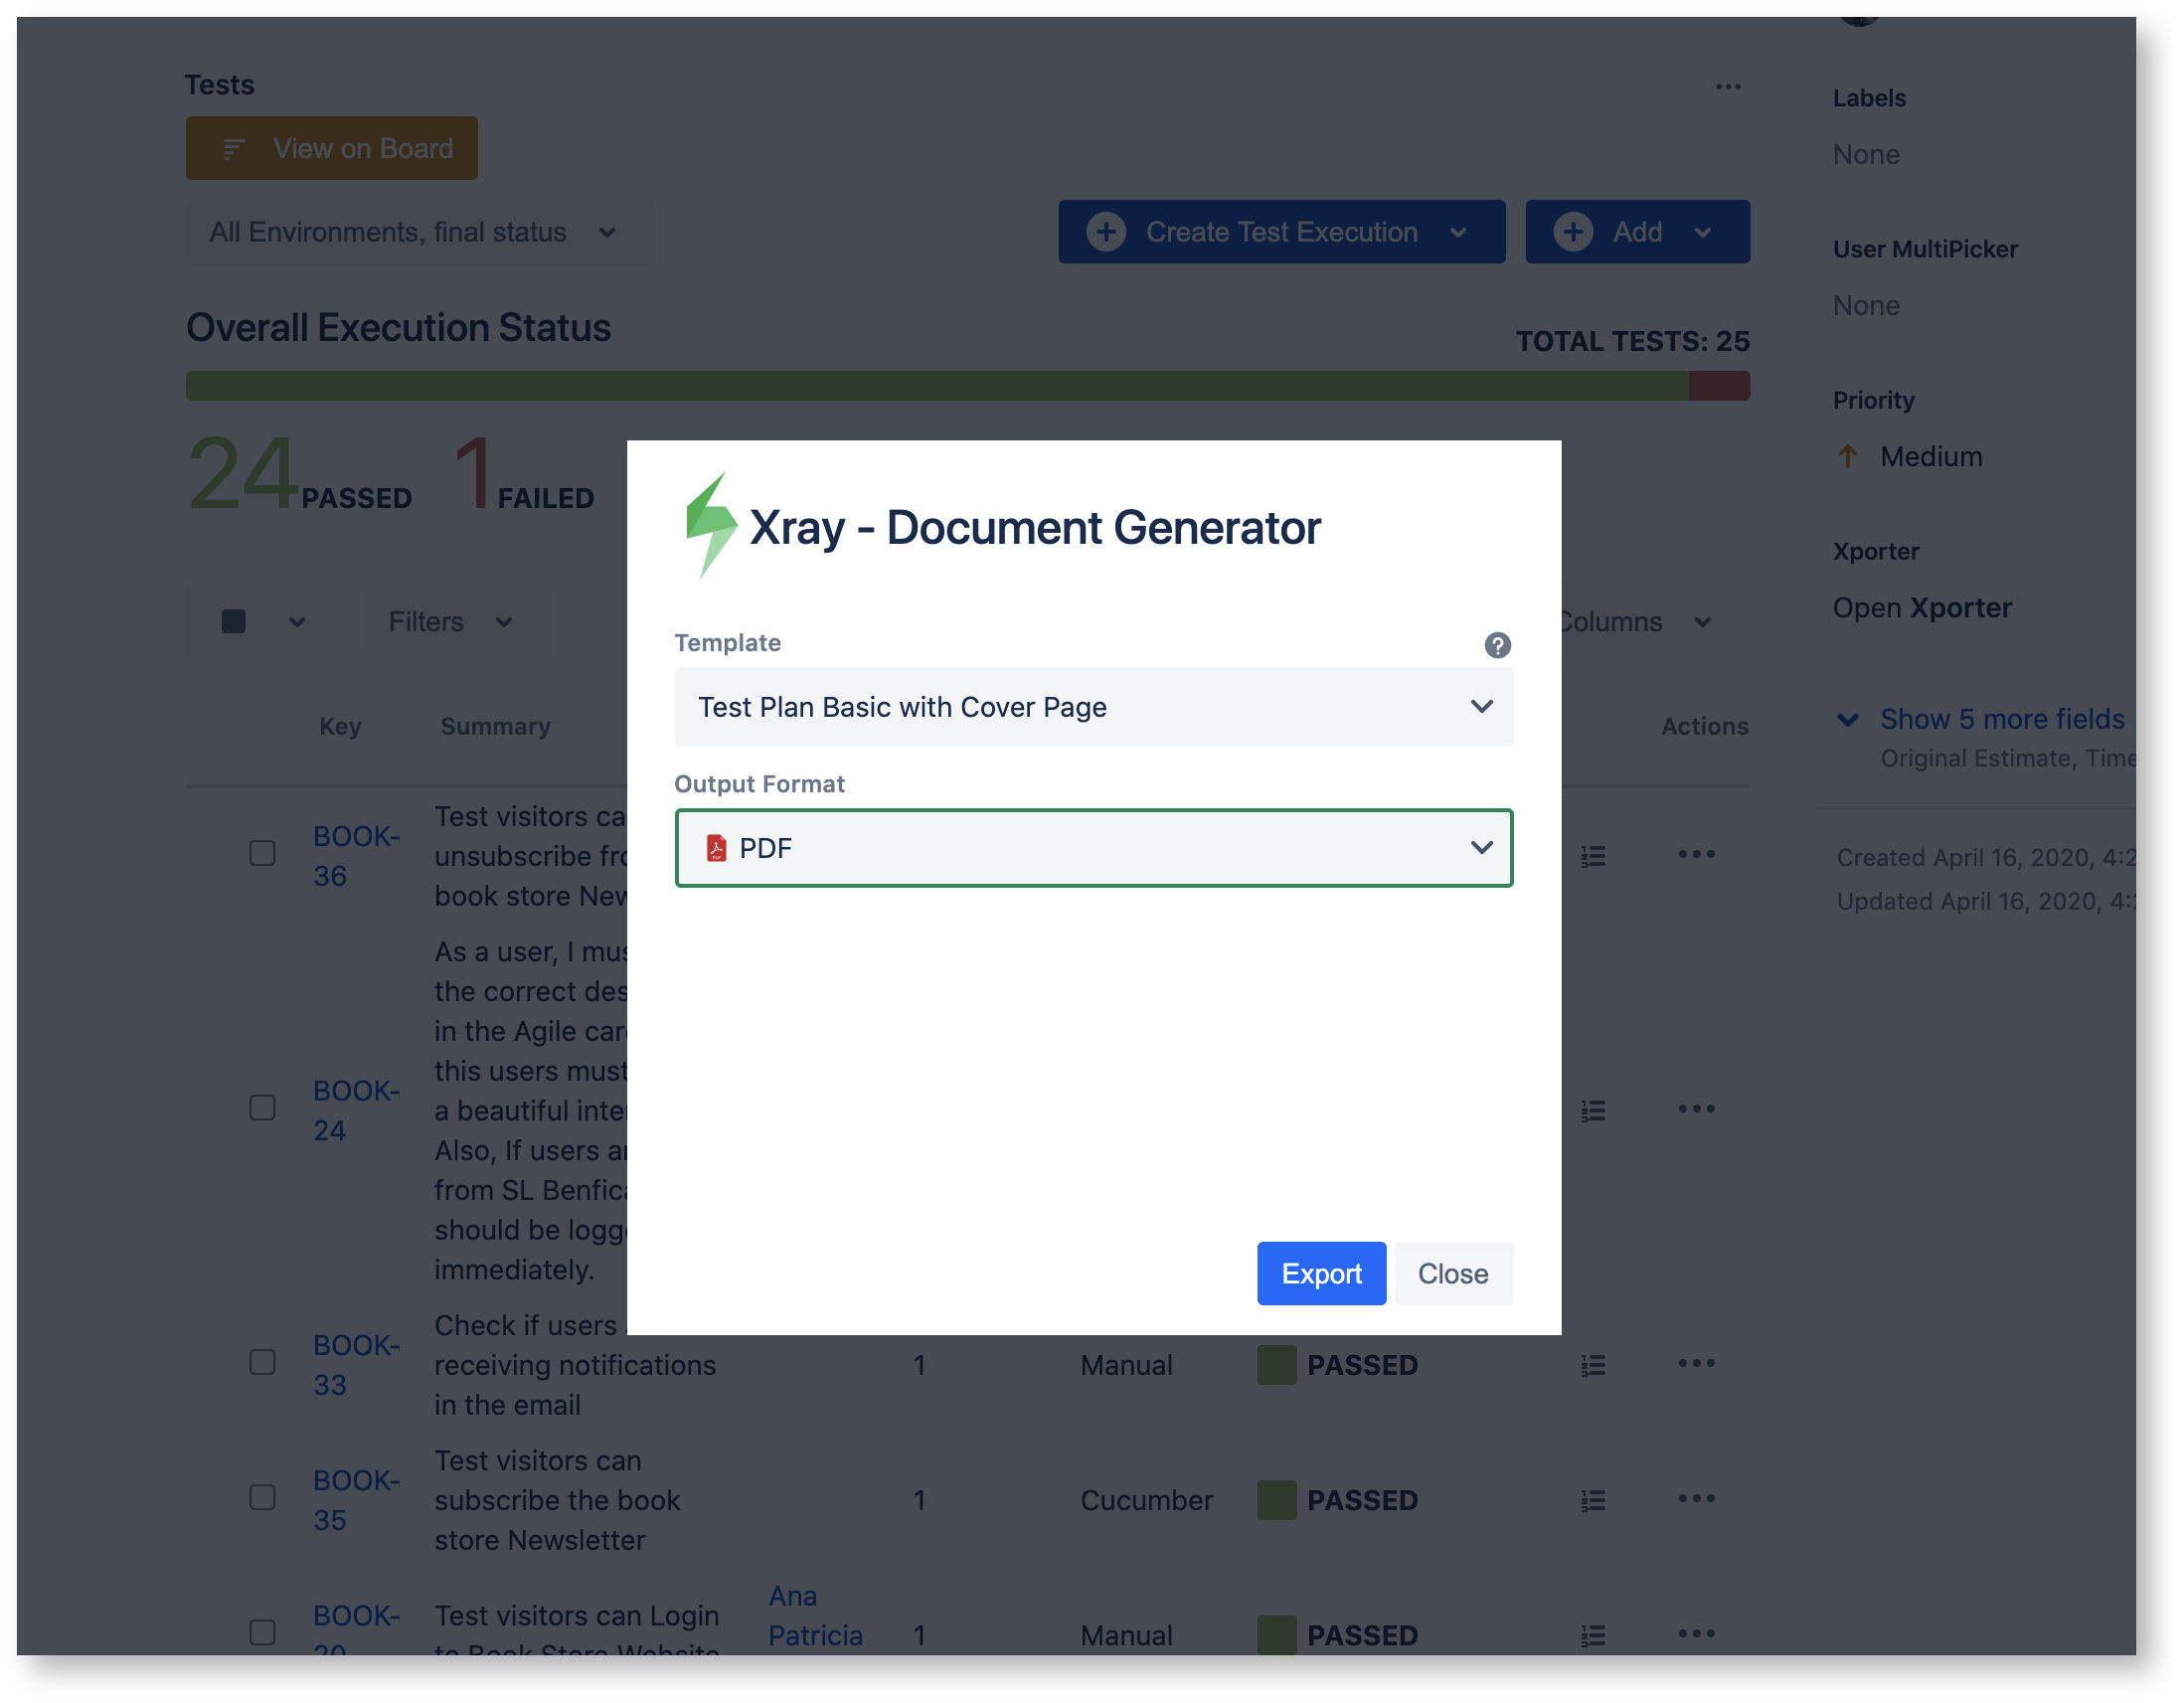Tick checkbox for BOOK-35

pos(262,1498)
